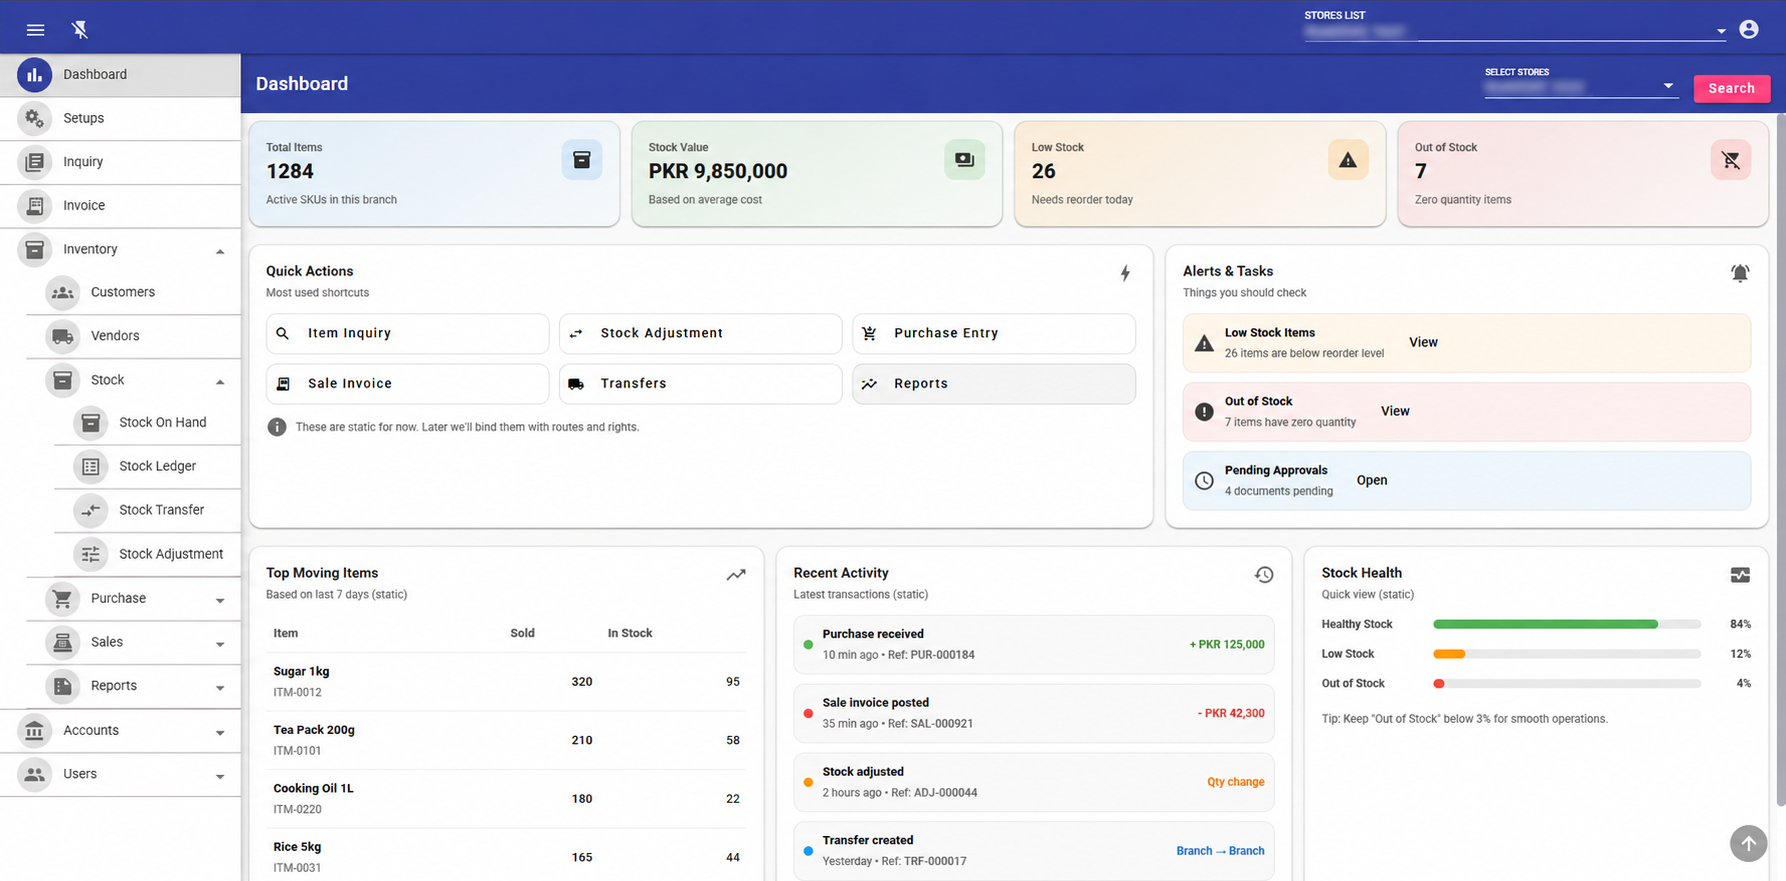This screenshot has width=1786, height=881.
Task: Click the Out of Stock alert exclamation icon
Action: click(x=1204, y=412)
